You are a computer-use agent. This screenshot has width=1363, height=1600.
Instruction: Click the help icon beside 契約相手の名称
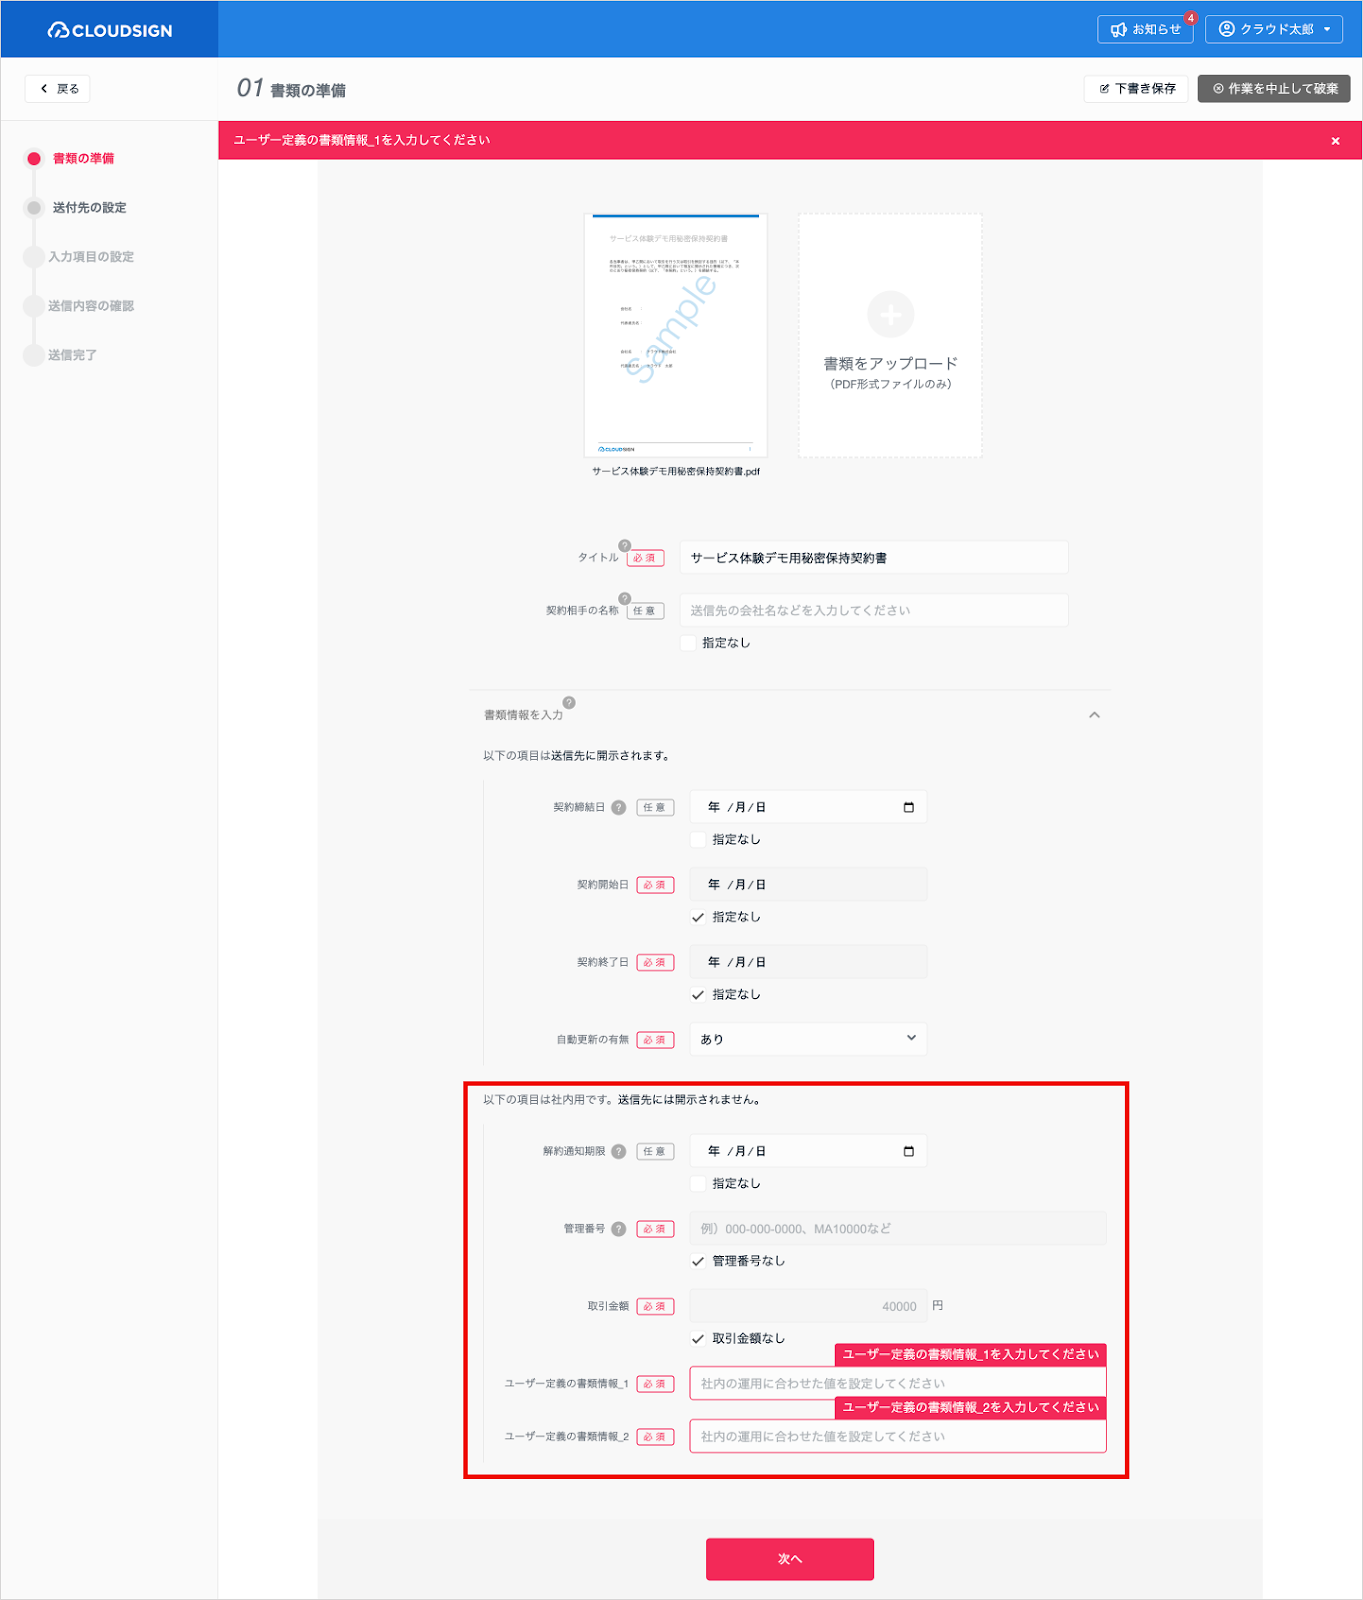[x=625, y=599]
